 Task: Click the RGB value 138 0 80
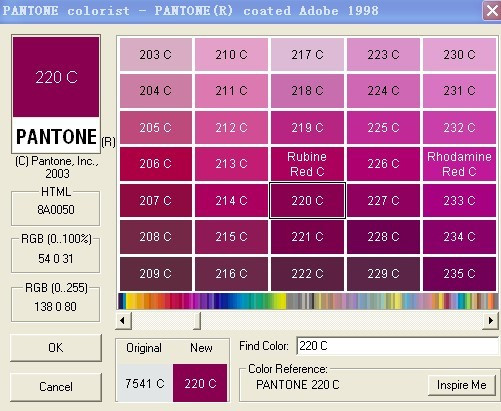point(56,307)
